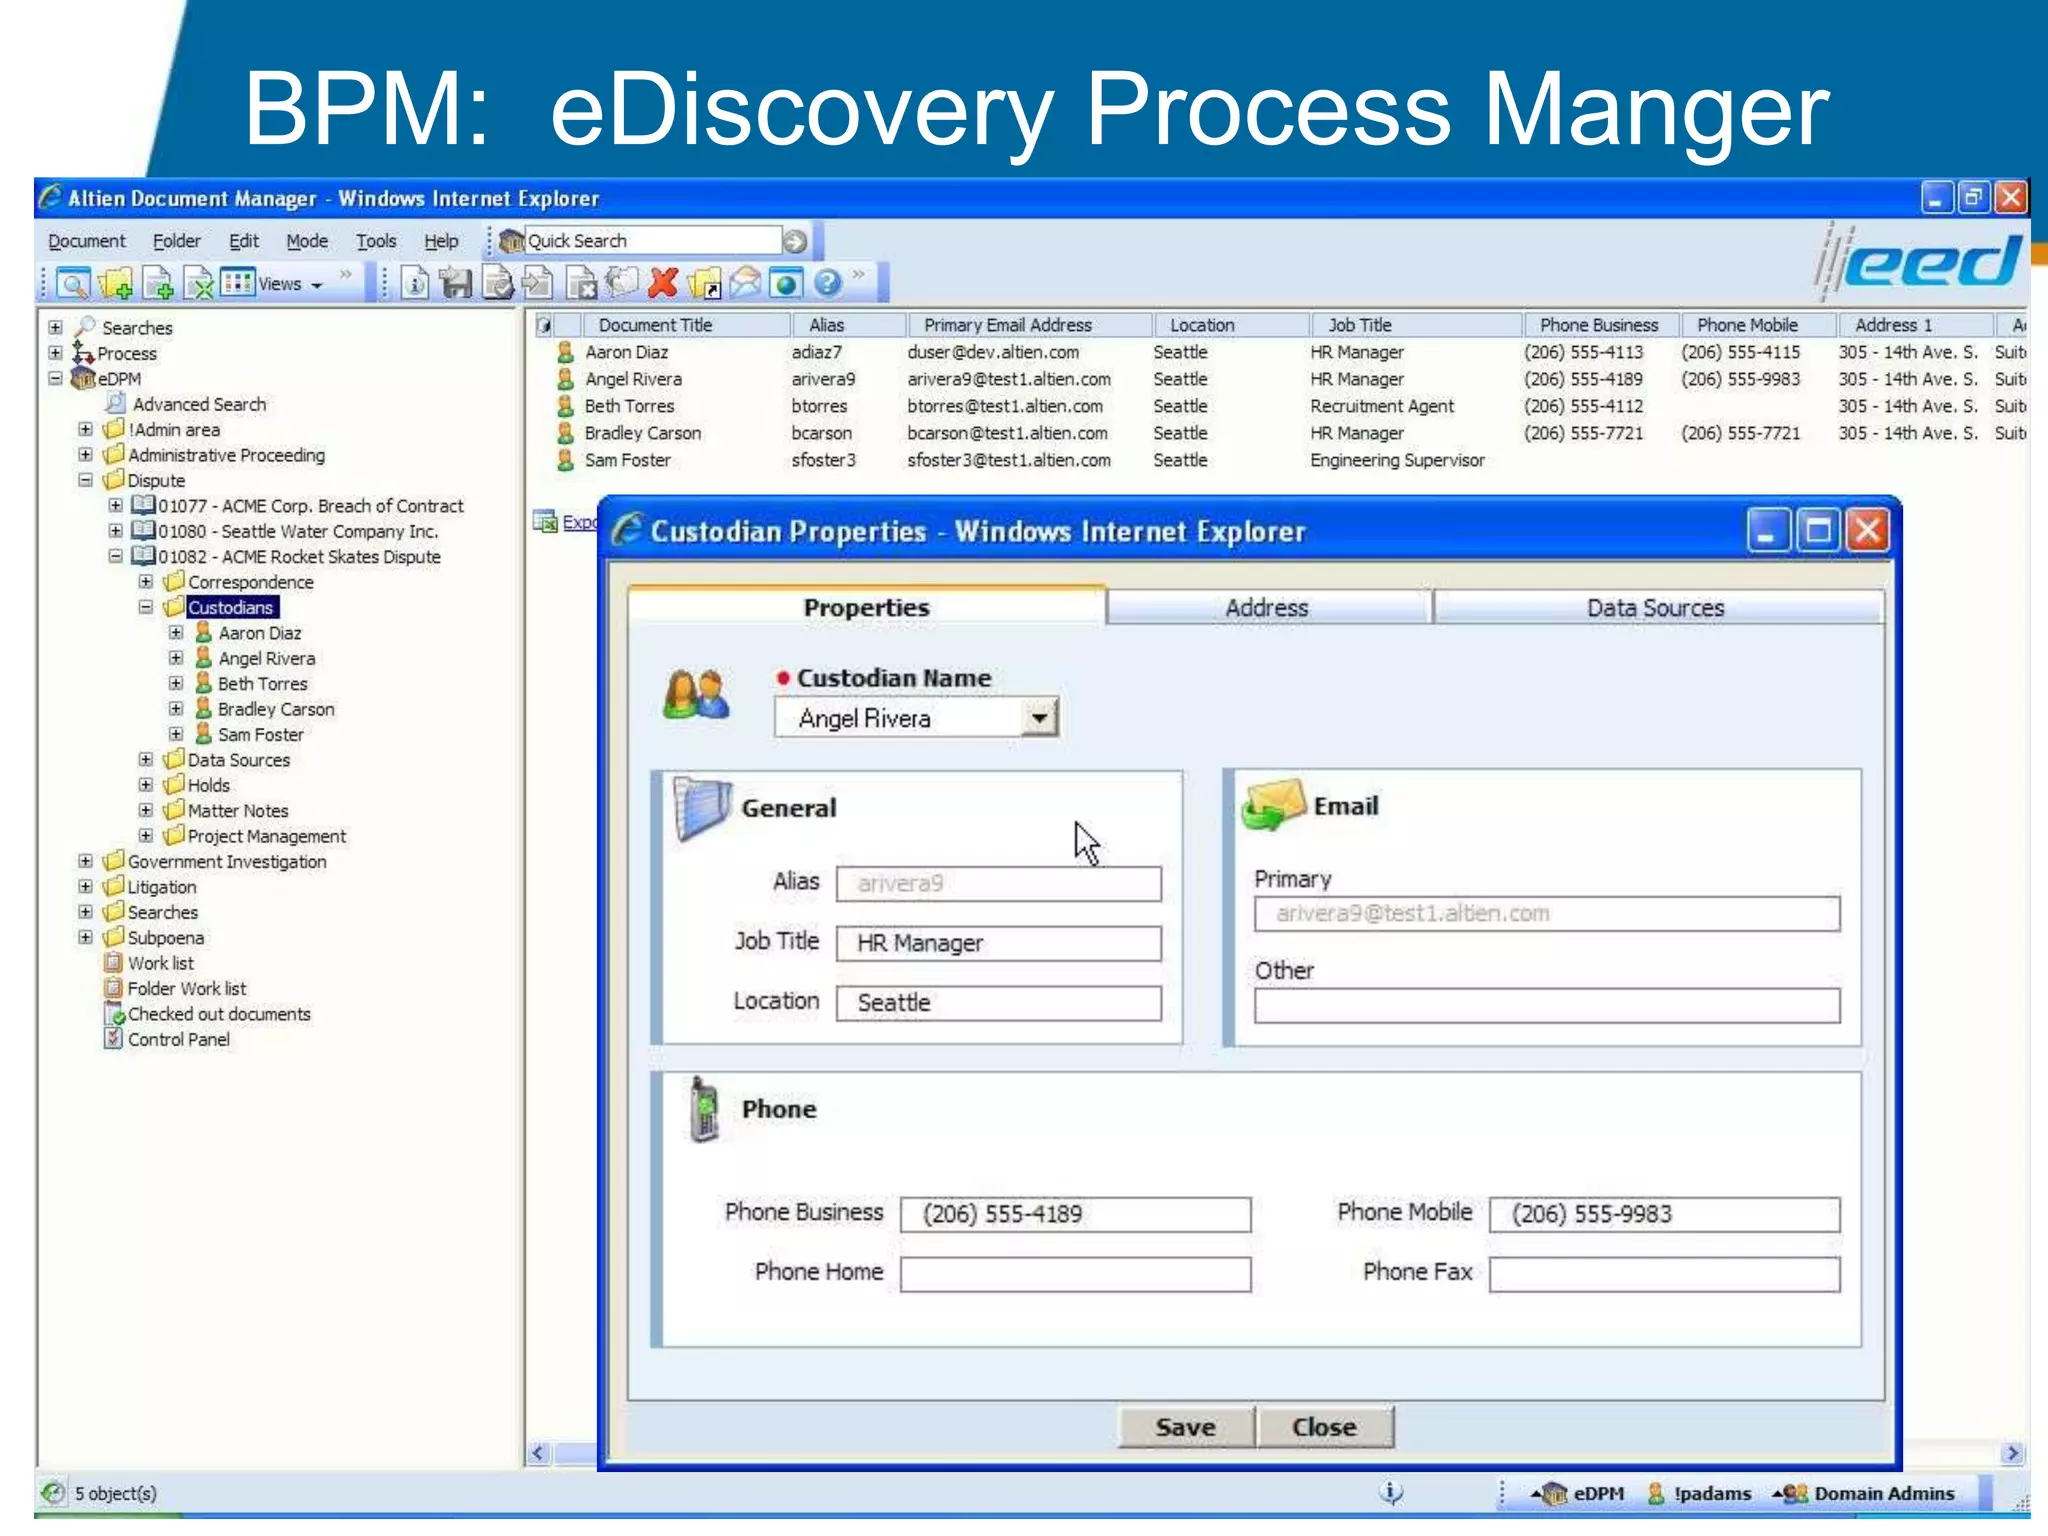Screen dimensions: 2048x1536
Task: Expand the Searches node at tree top
Action: click(56, 328)
